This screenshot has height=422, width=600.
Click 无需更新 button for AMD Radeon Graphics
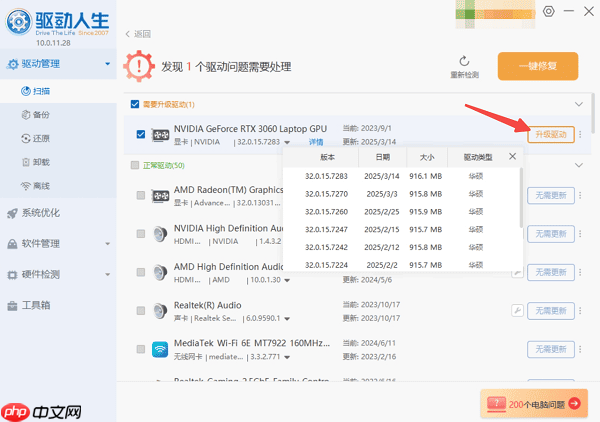click(551, 196)
